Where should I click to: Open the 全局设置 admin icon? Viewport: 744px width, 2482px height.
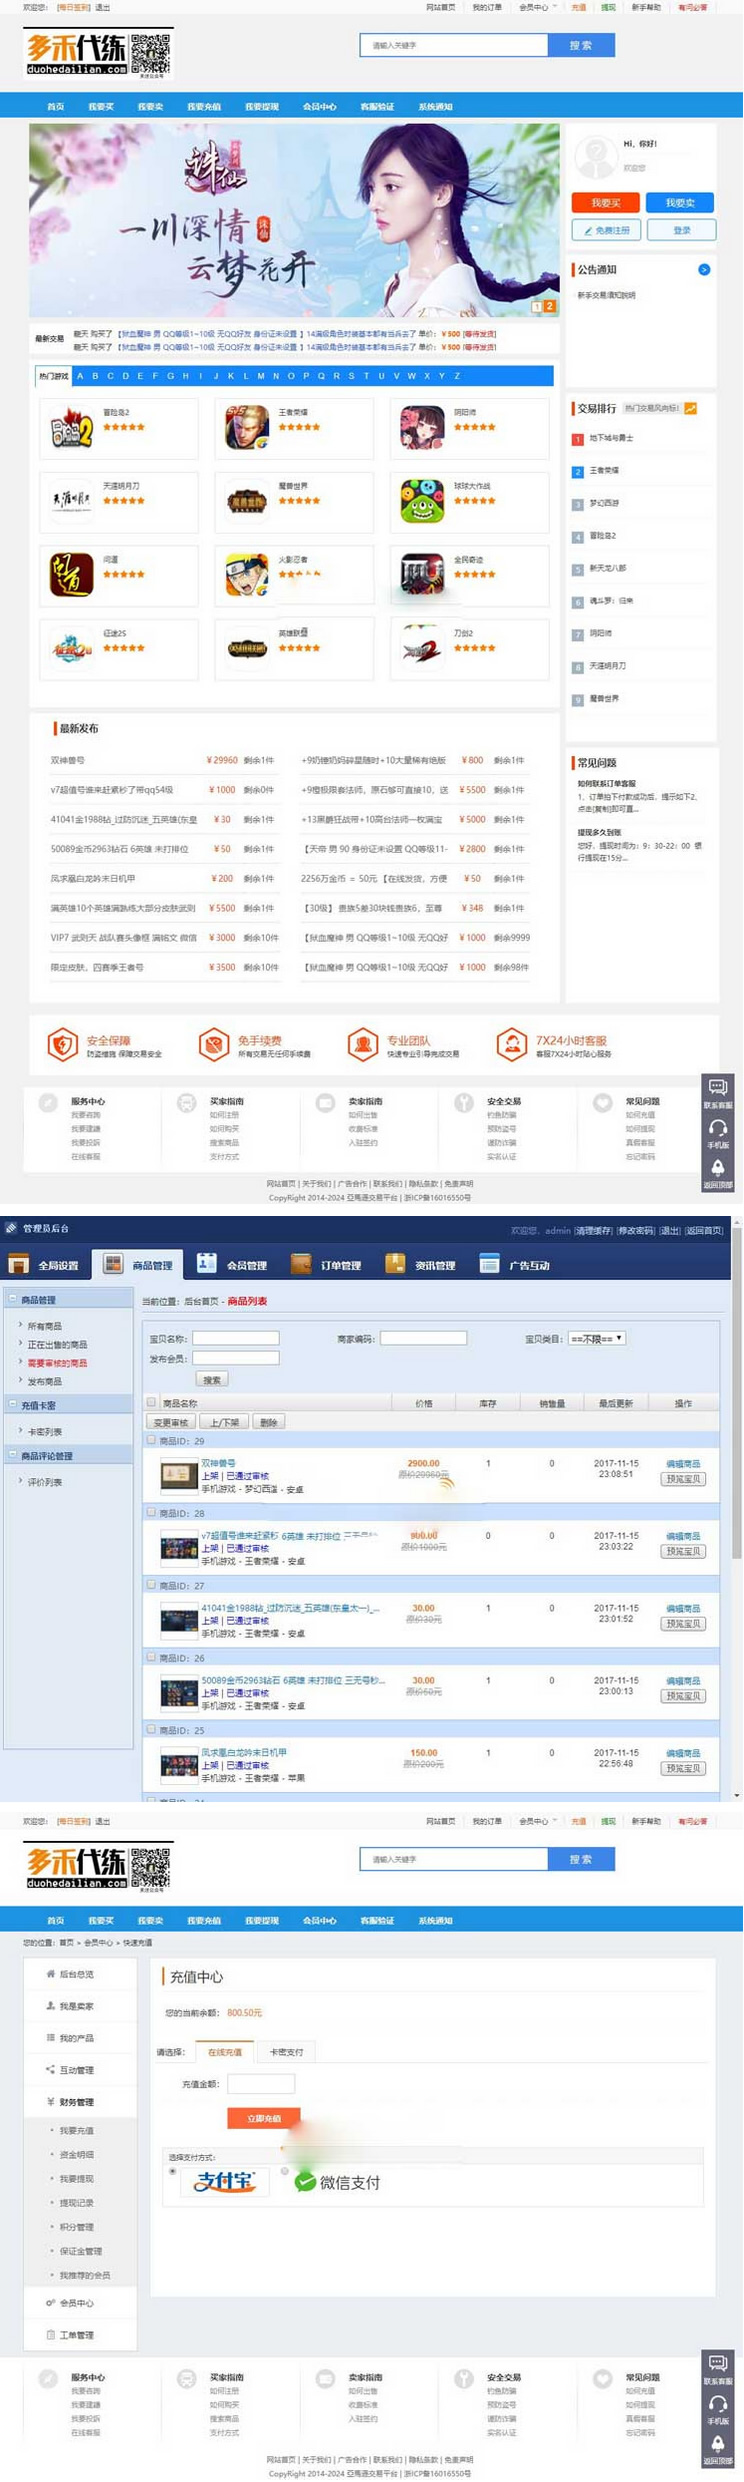pos(19,1264)
